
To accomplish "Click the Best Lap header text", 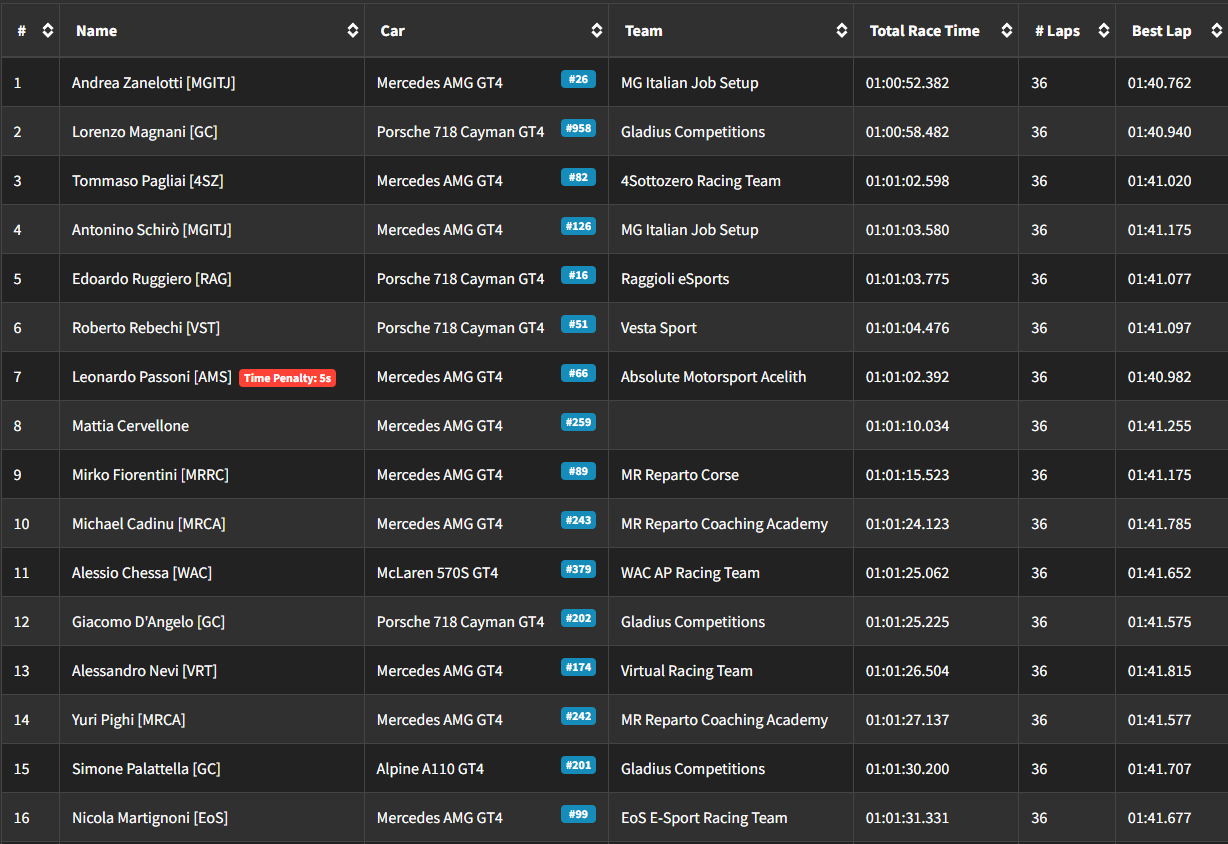I will pyautogui.click(x=1162, y=31).
